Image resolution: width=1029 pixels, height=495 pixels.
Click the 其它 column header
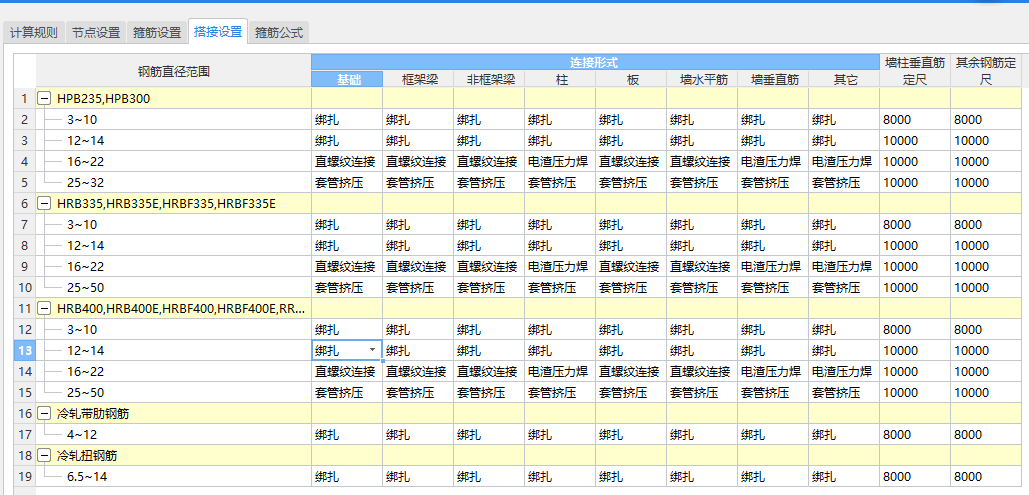[844, 79]
